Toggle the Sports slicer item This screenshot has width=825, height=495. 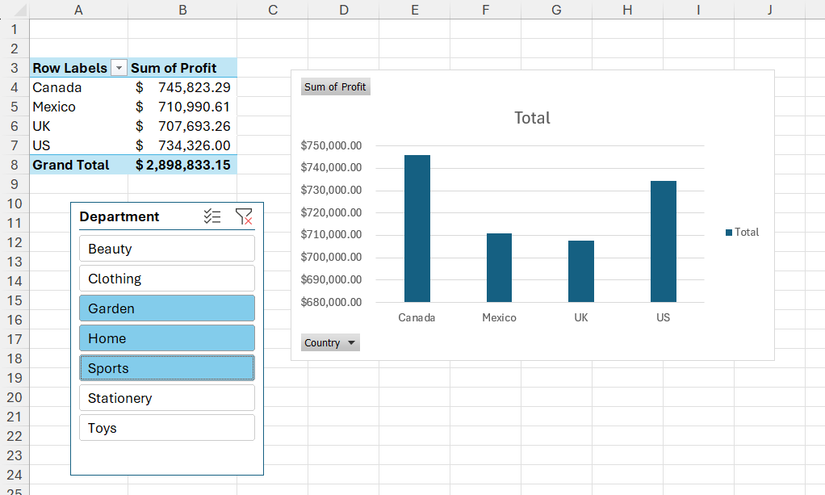pyautogui.click(x=167, y=368)
